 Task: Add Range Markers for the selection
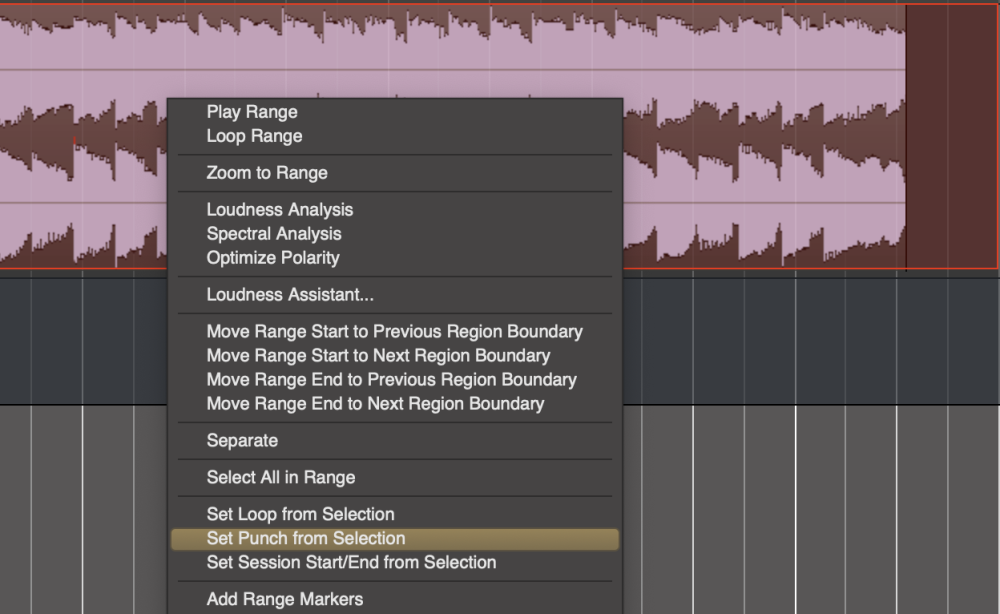[286, 598]
